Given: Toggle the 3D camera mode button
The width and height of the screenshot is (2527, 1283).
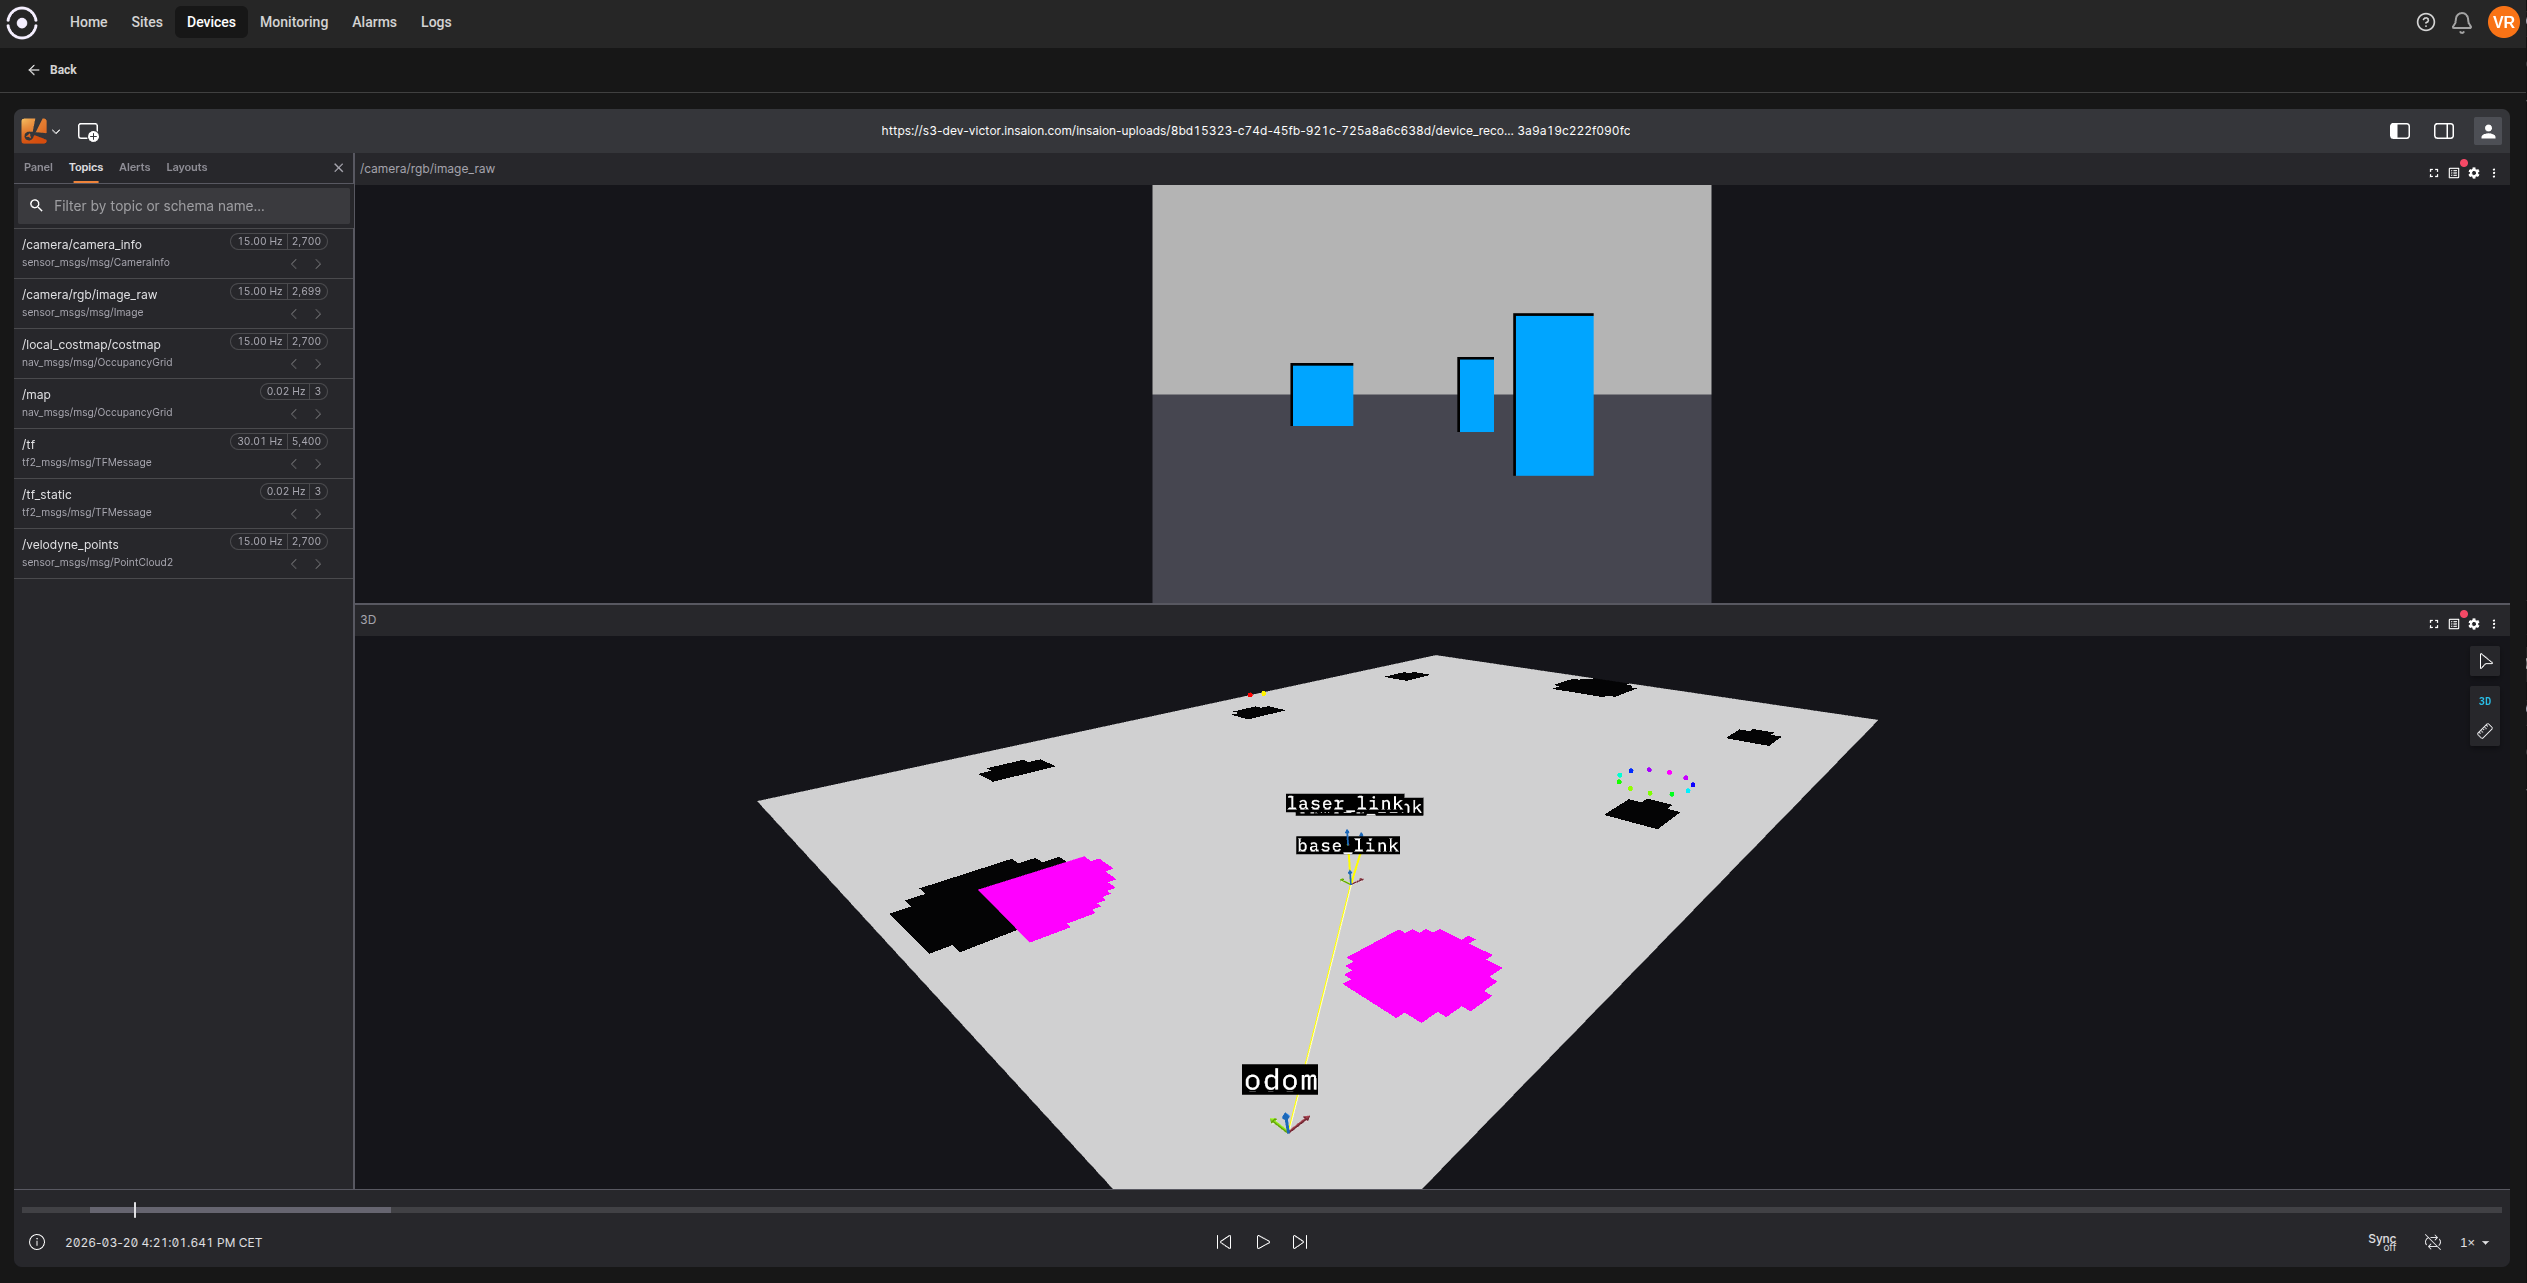Looking at the screenshot, I should coord(2485,701).
